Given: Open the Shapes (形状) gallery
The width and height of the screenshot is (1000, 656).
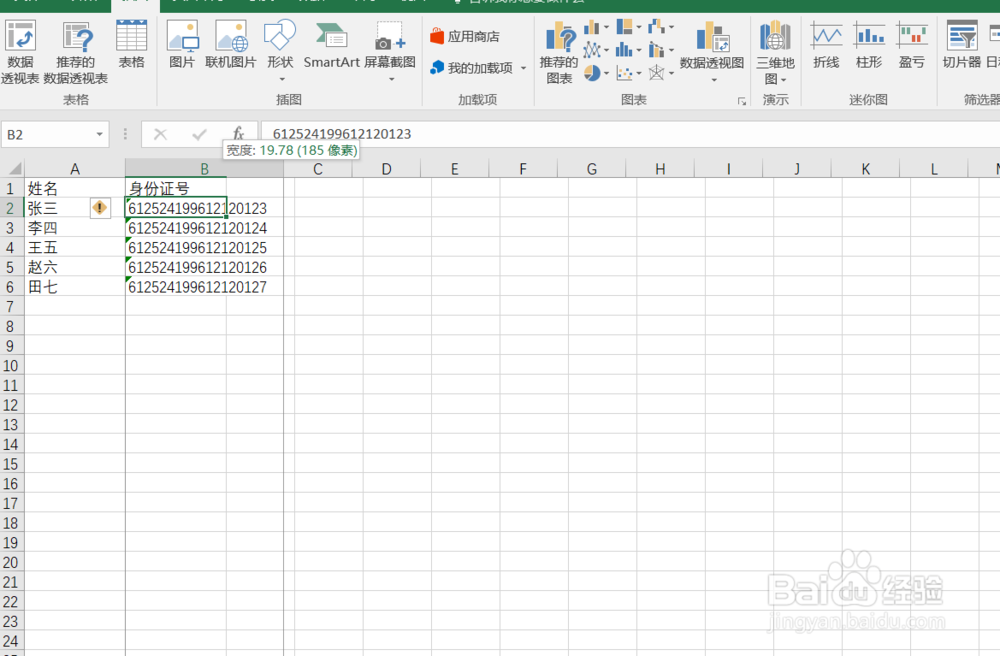Looking at the screenshot, I should click(280, 51).
